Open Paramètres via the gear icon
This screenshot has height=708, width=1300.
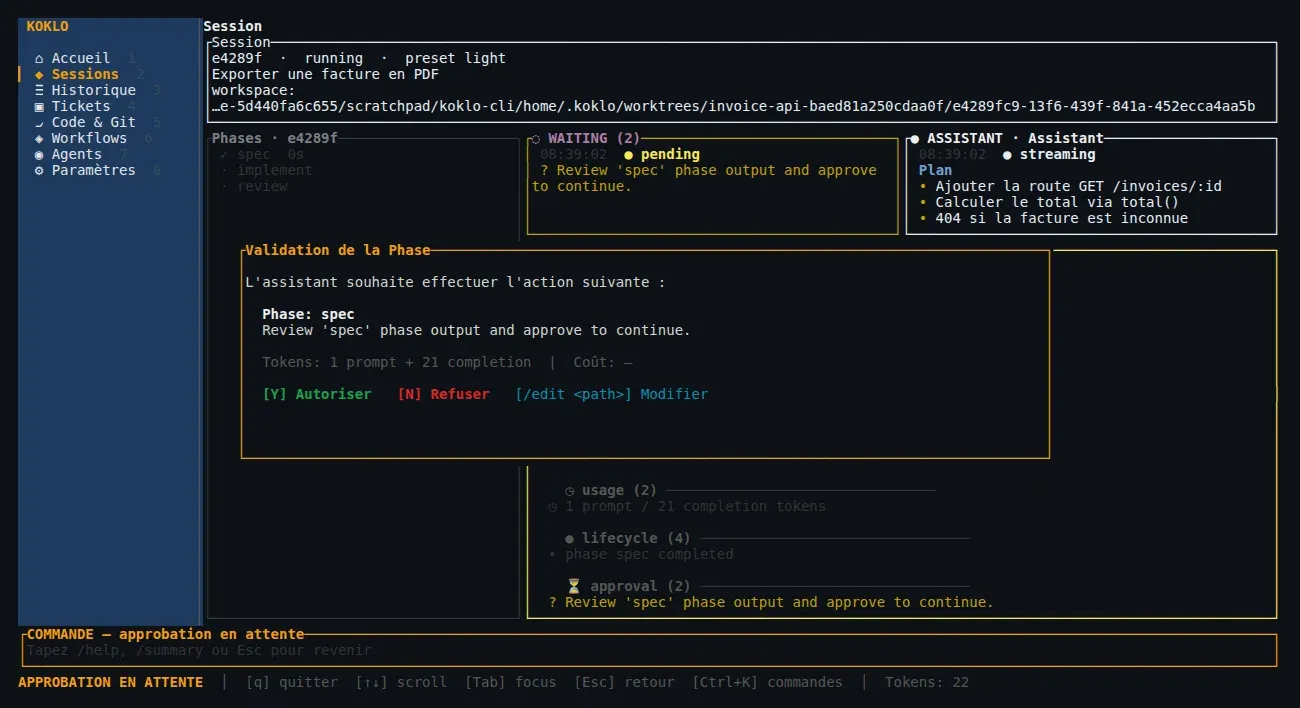[x=39, y=170]
